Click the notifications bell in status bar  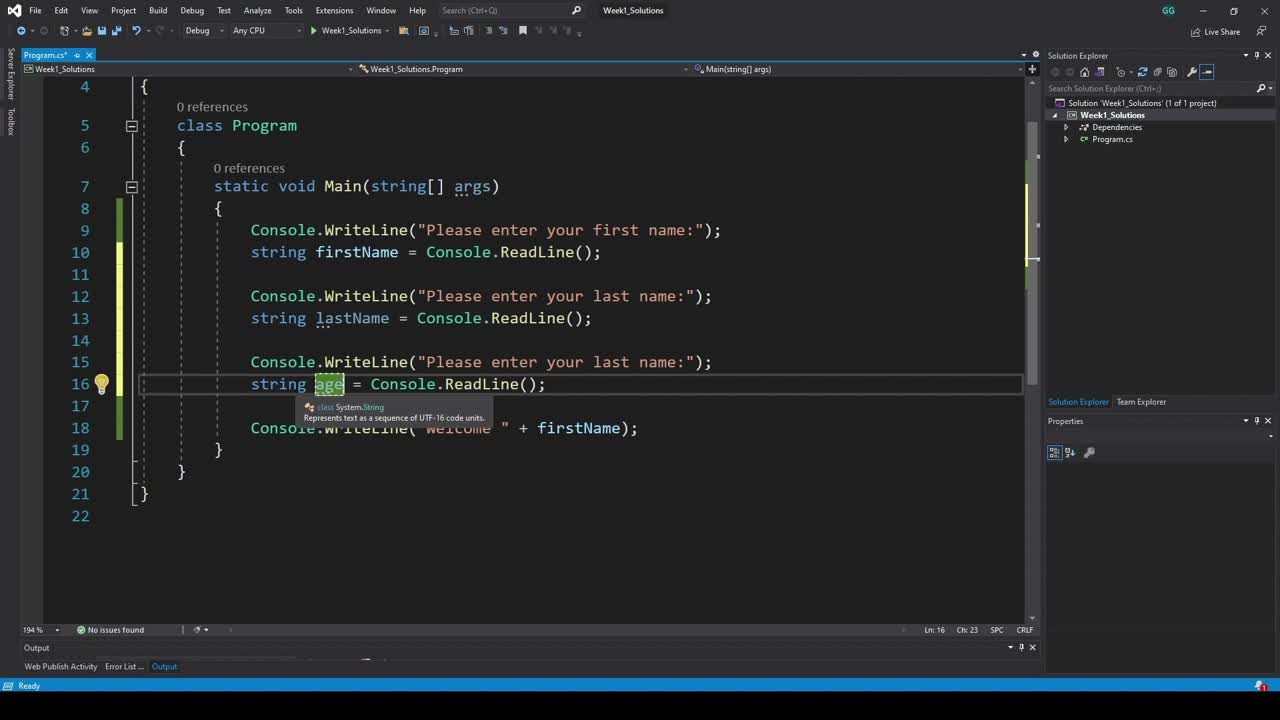pyautogui.click(x=1260, y=686)
